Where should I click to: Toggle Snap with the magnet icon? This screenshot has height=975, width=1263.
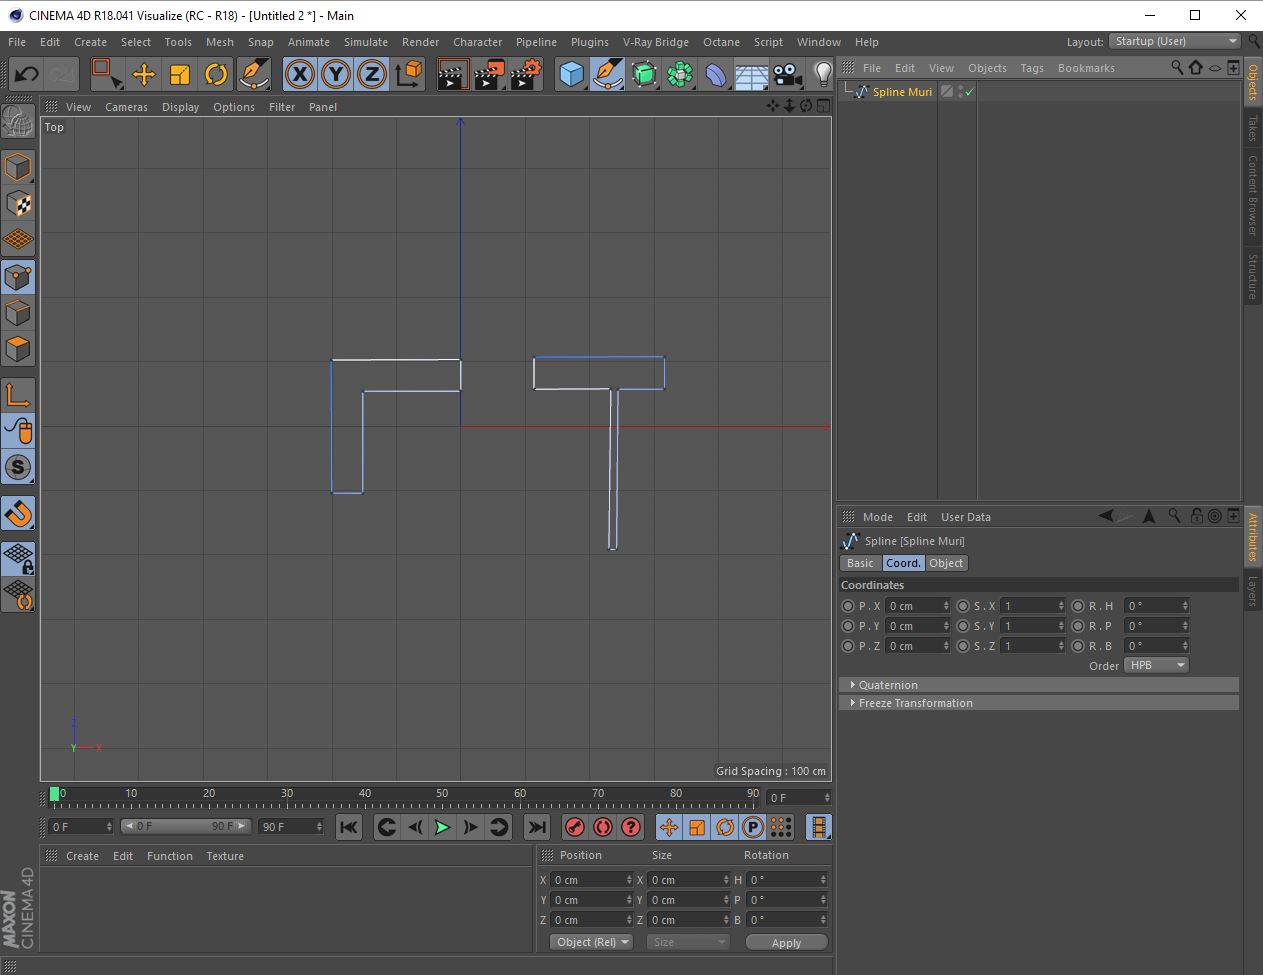pos(18,514)
